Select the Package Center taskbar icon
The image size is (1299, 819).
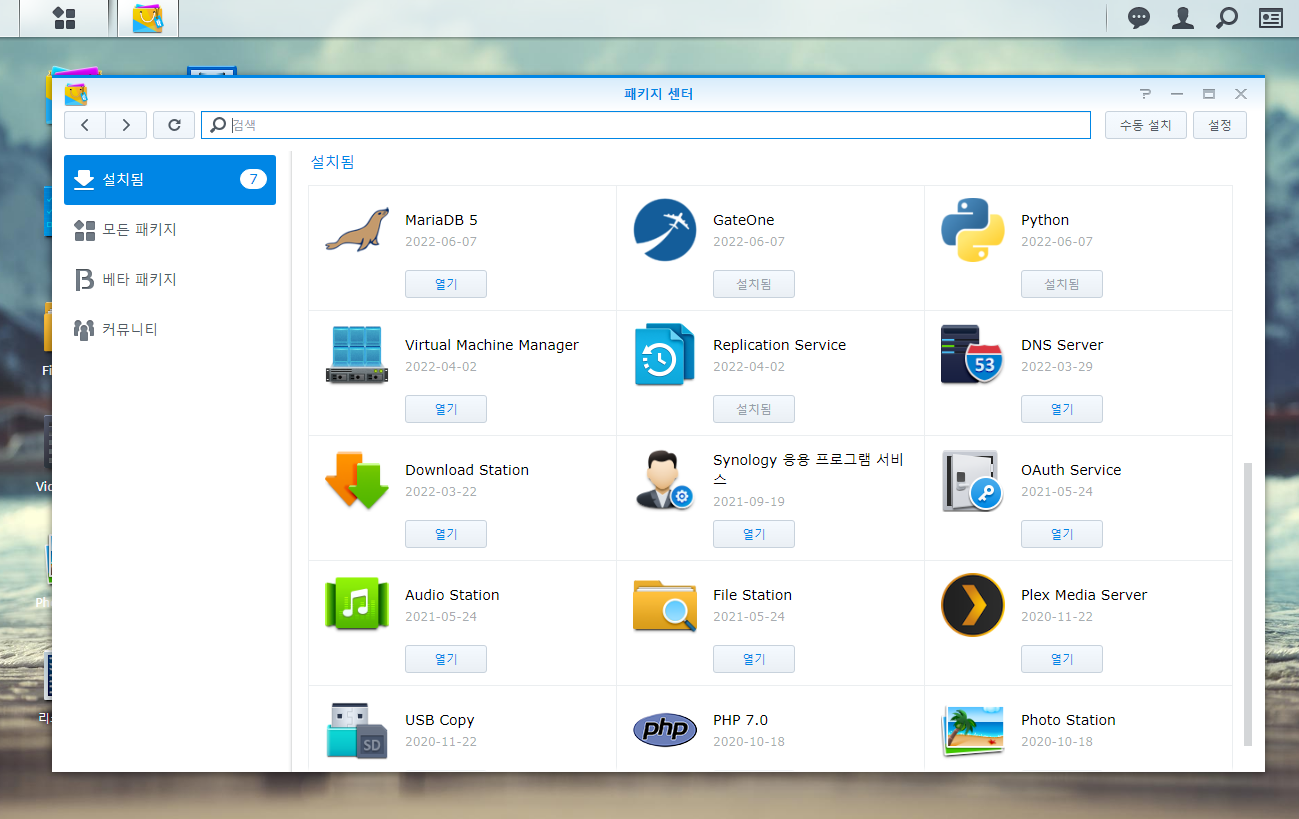tap(148, 18)
